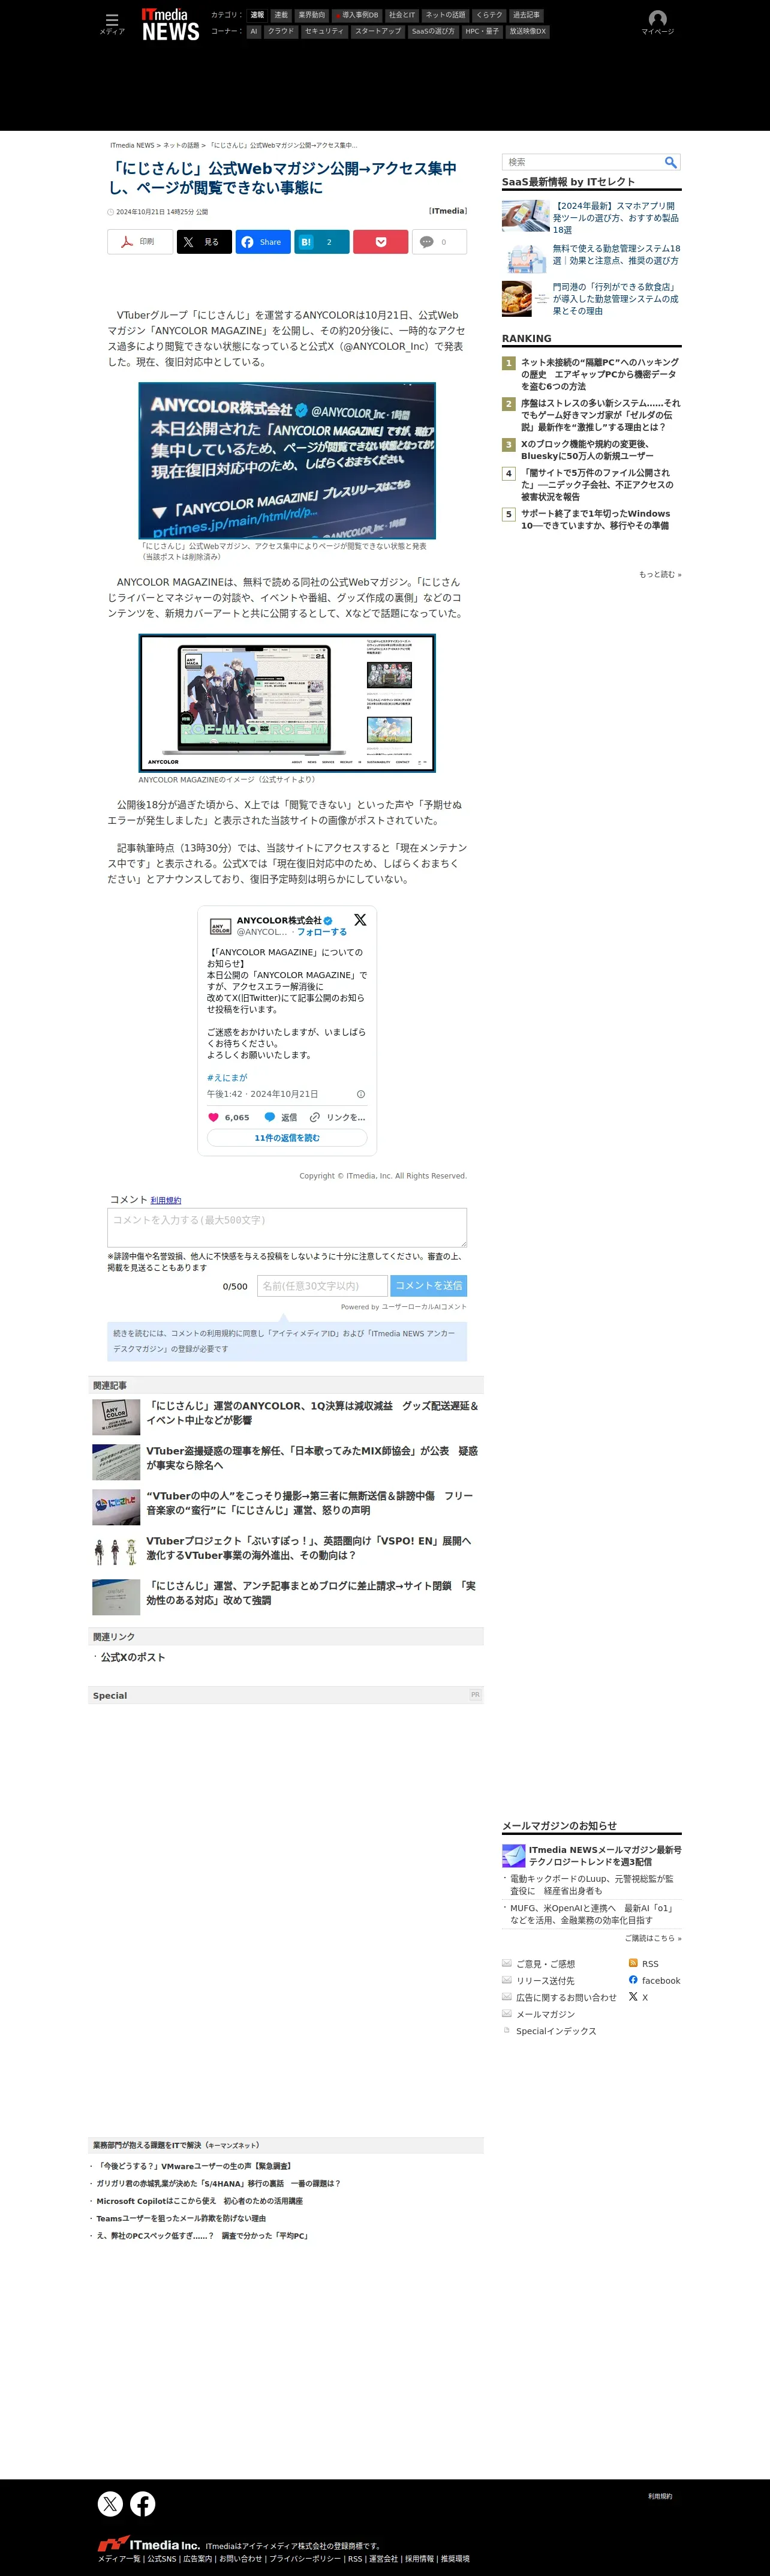Open the footer Facebook social icon
770x2576 pixels.
[143, 2504]
